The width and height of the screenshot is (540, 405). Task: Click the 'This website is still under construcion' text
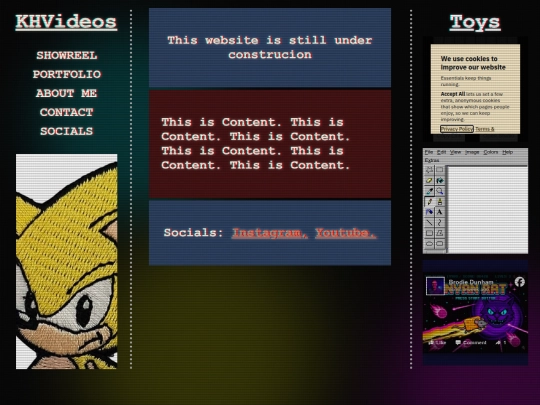270,48
